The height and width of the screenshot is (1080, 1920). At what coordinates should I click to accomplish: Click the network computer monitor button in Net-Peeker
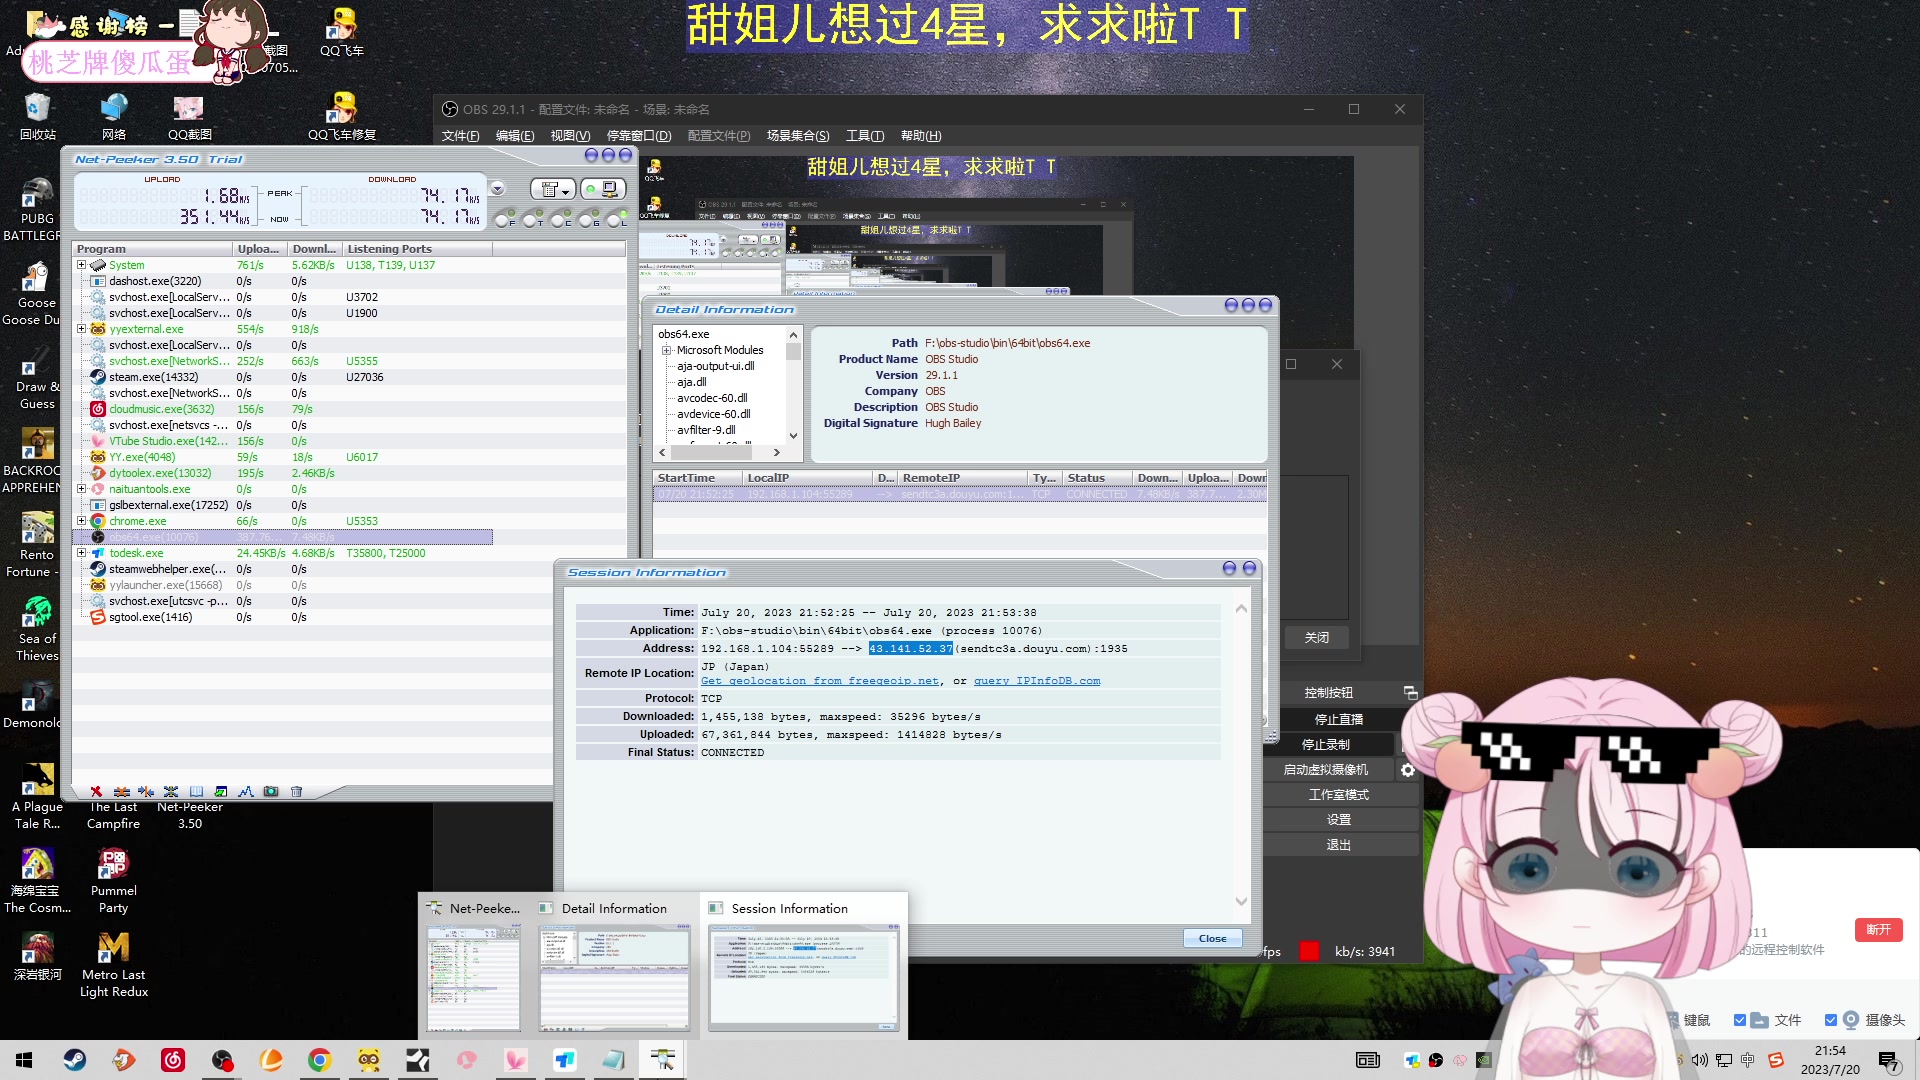point(603,188)
